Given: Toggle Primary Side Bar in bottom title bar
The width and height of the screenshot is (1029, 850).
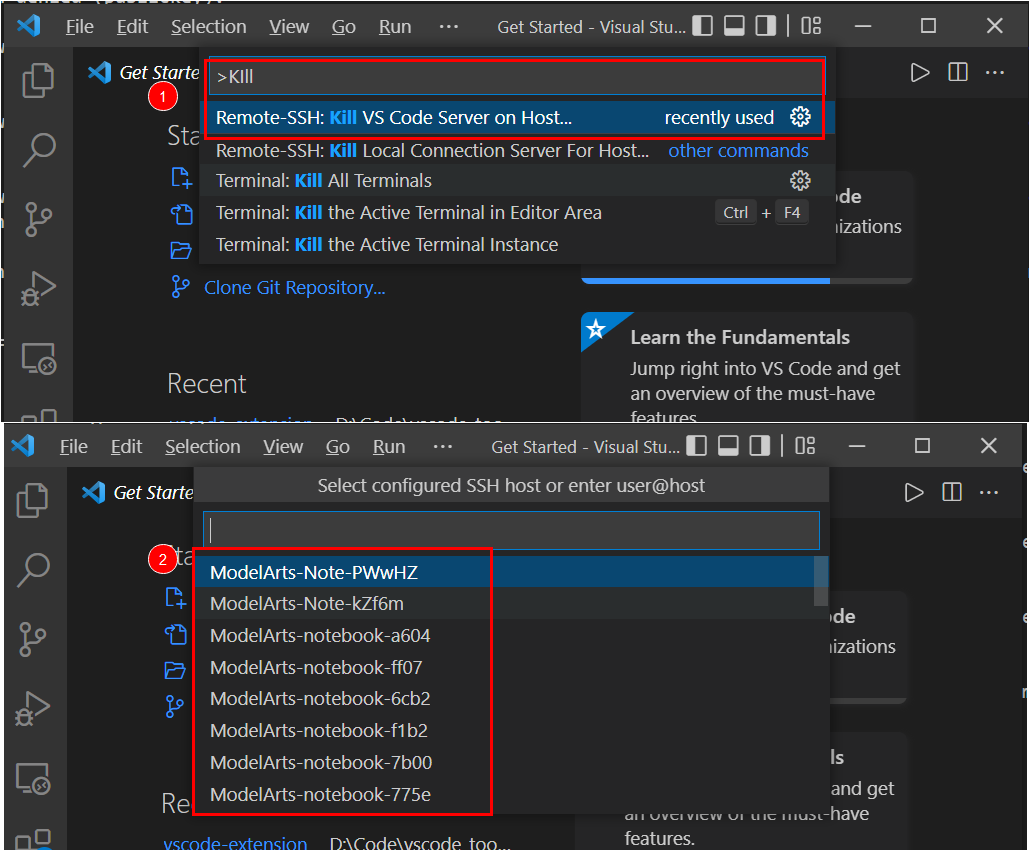Looking at the screenshot, I should click(x=696, y=446).
